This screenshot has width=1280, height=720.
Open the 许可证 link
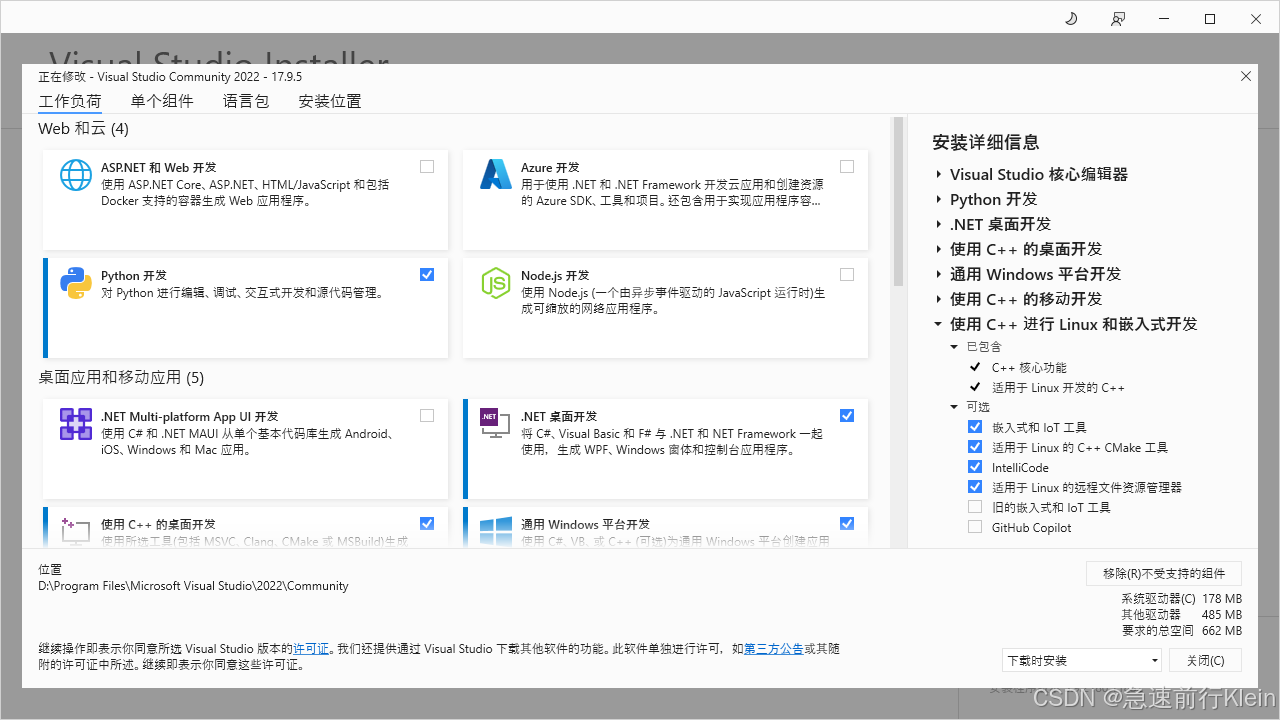click(x=311, y=649)
